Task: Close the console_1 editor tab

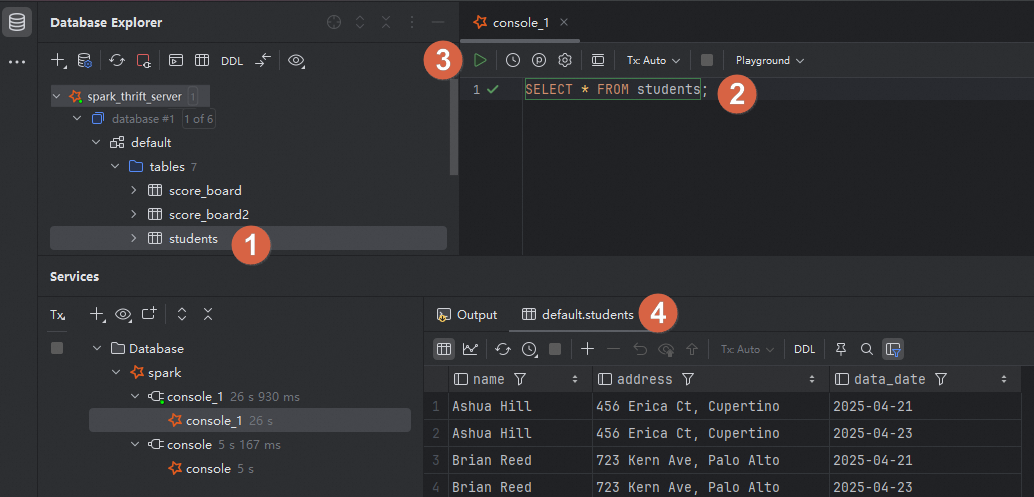Action: [x=564, y=22]
